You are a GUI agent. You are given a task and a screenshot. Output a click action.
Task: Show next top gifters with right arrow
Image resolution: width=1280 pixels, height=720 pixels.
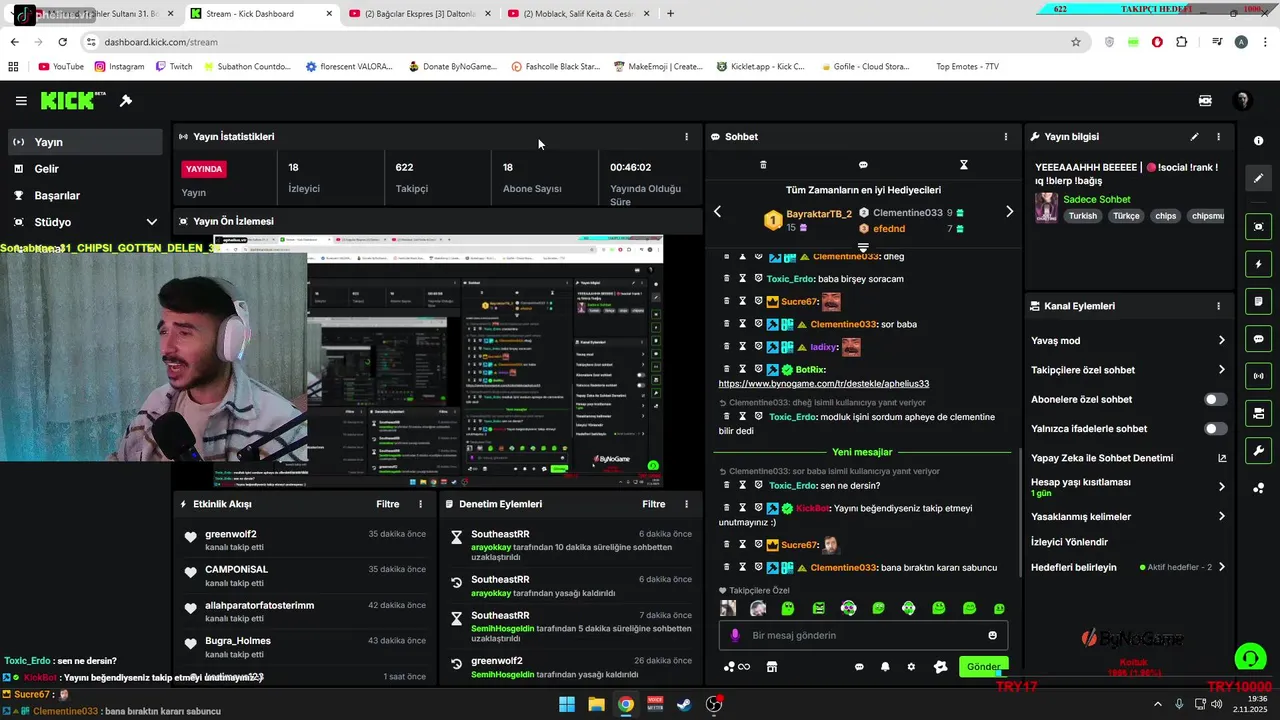(1009, 212)
